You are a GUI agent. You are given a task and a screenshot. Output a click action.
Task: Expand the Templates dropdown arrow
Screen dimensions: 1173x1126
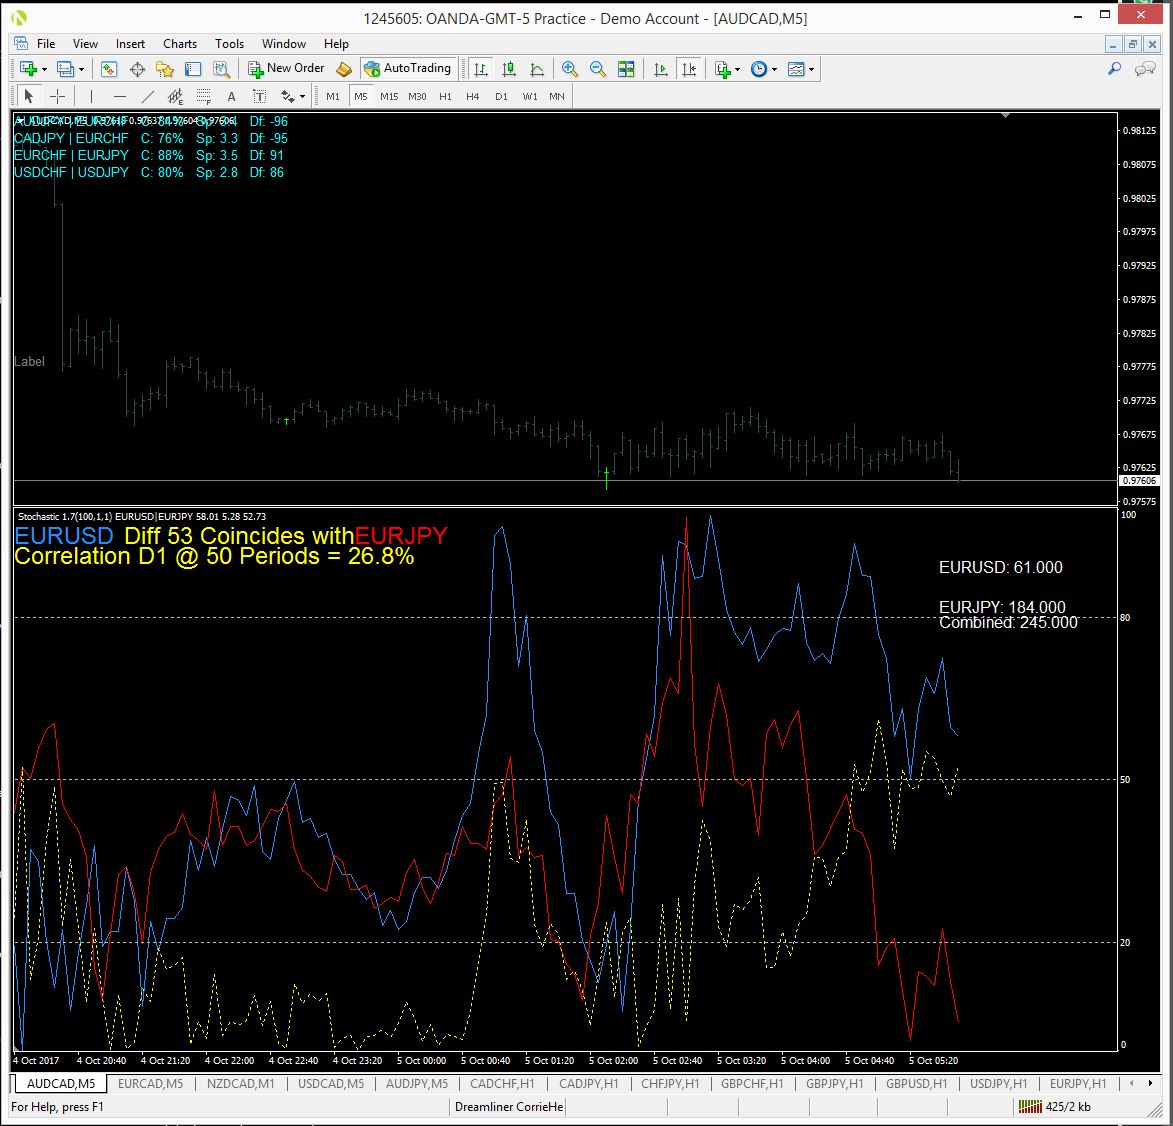click(x=811, y=70)
